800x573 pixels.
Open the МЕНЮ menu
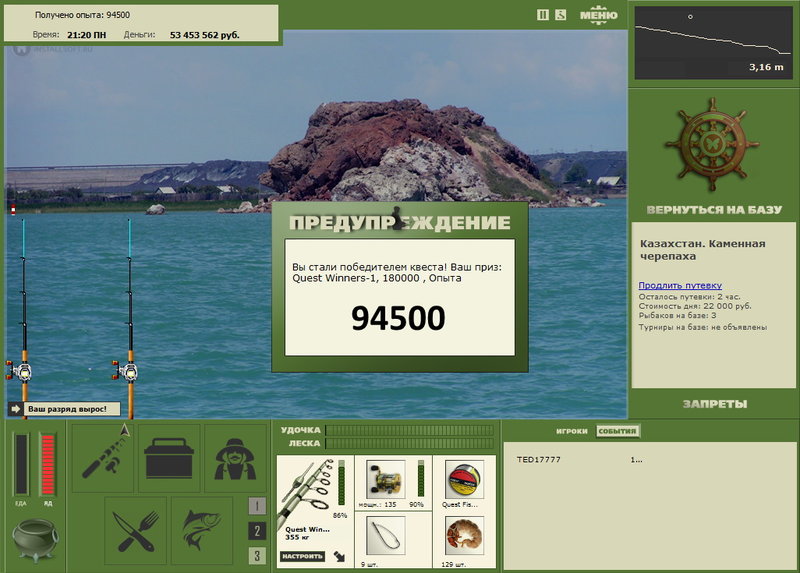[598, 15]
